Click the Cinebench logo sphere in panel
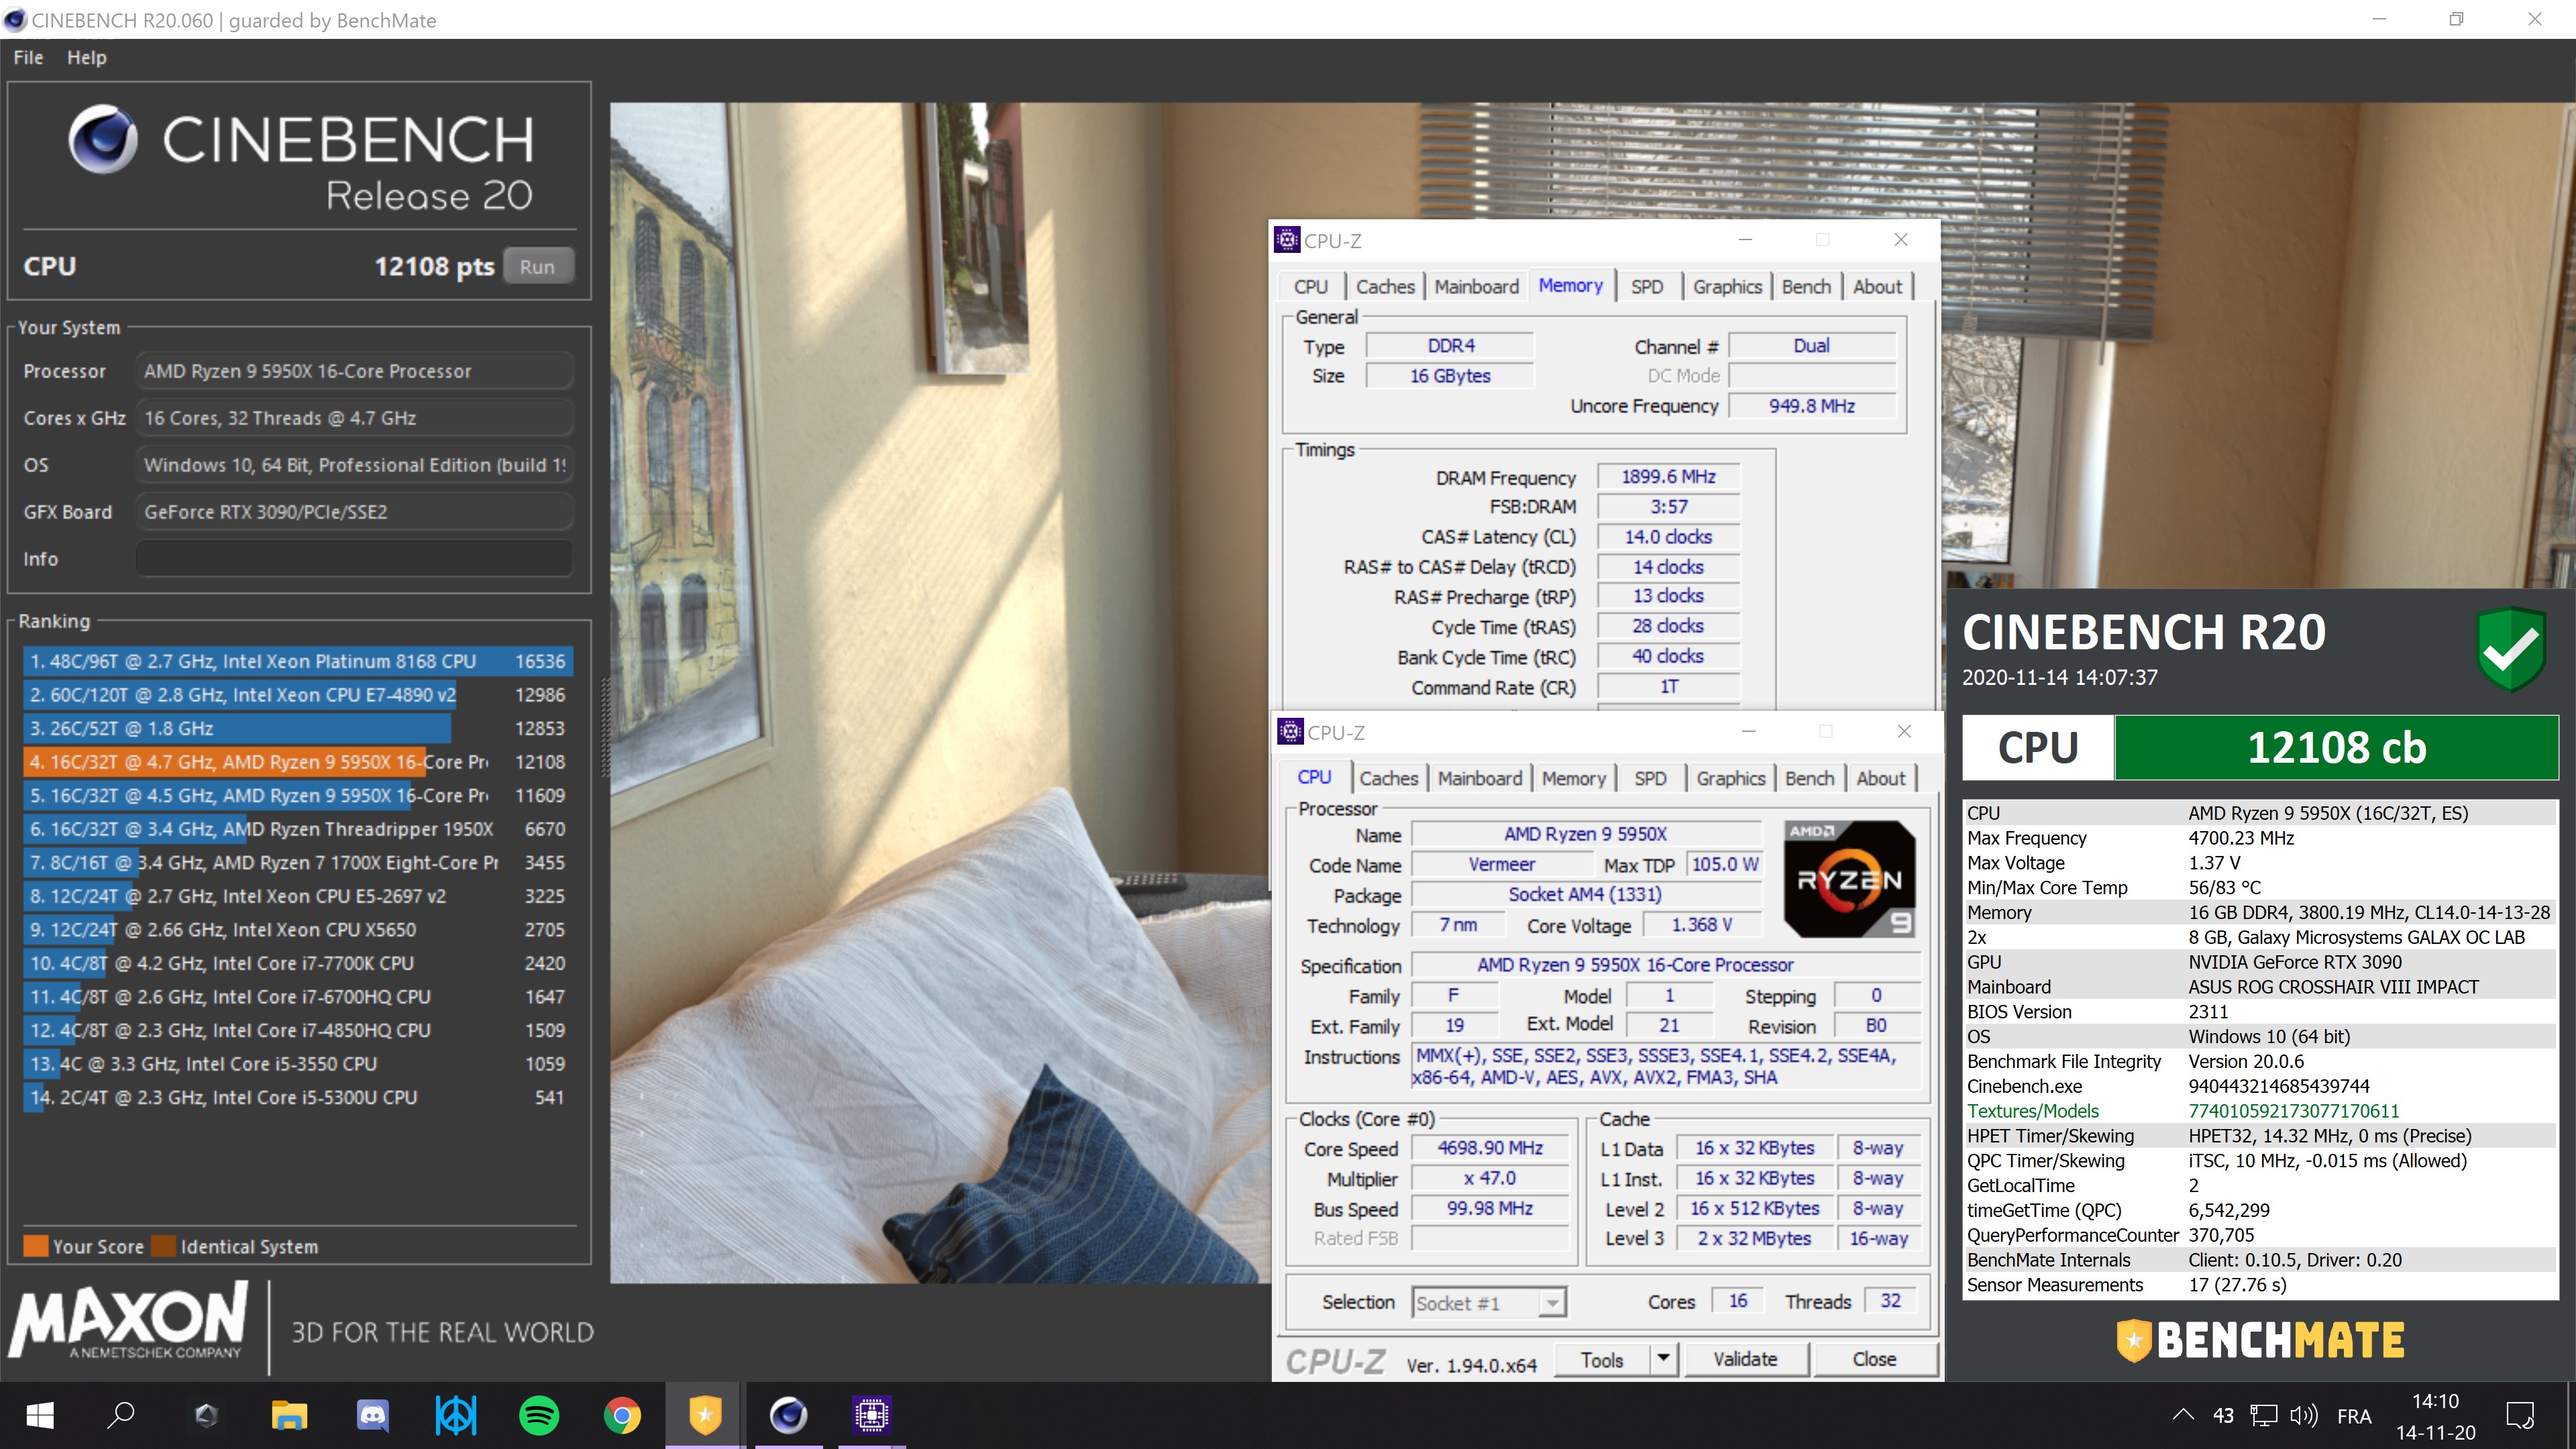 coord(103,139)
